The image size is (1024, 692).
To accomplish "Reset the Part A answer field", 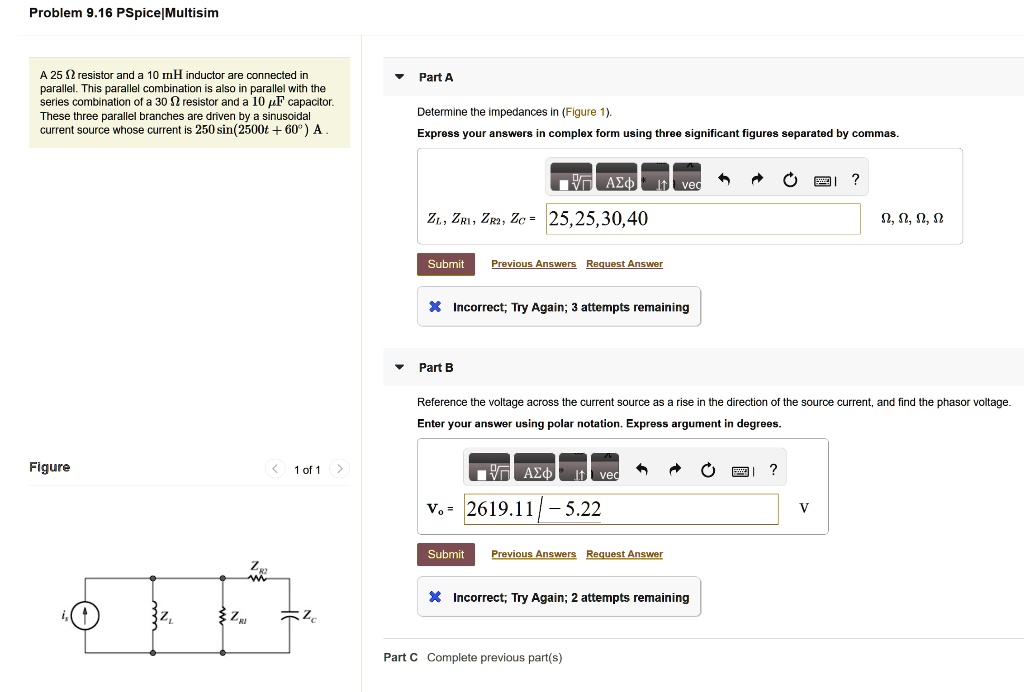I will pyautogui.click(x=790, y=181).
